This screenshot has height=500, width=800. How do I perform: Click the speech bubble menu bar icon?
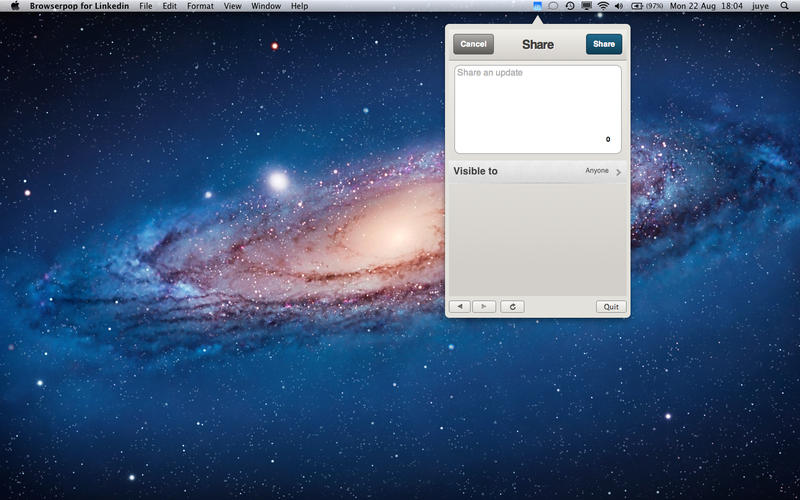point(553,6)
